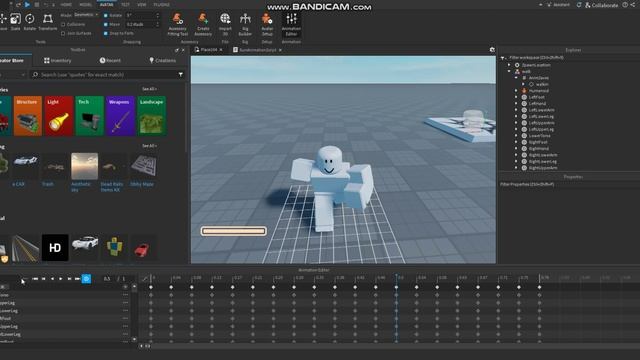Open the Creations tab in Toolbox
This screenshot has height=360, width=640.
tap(162, 60)
